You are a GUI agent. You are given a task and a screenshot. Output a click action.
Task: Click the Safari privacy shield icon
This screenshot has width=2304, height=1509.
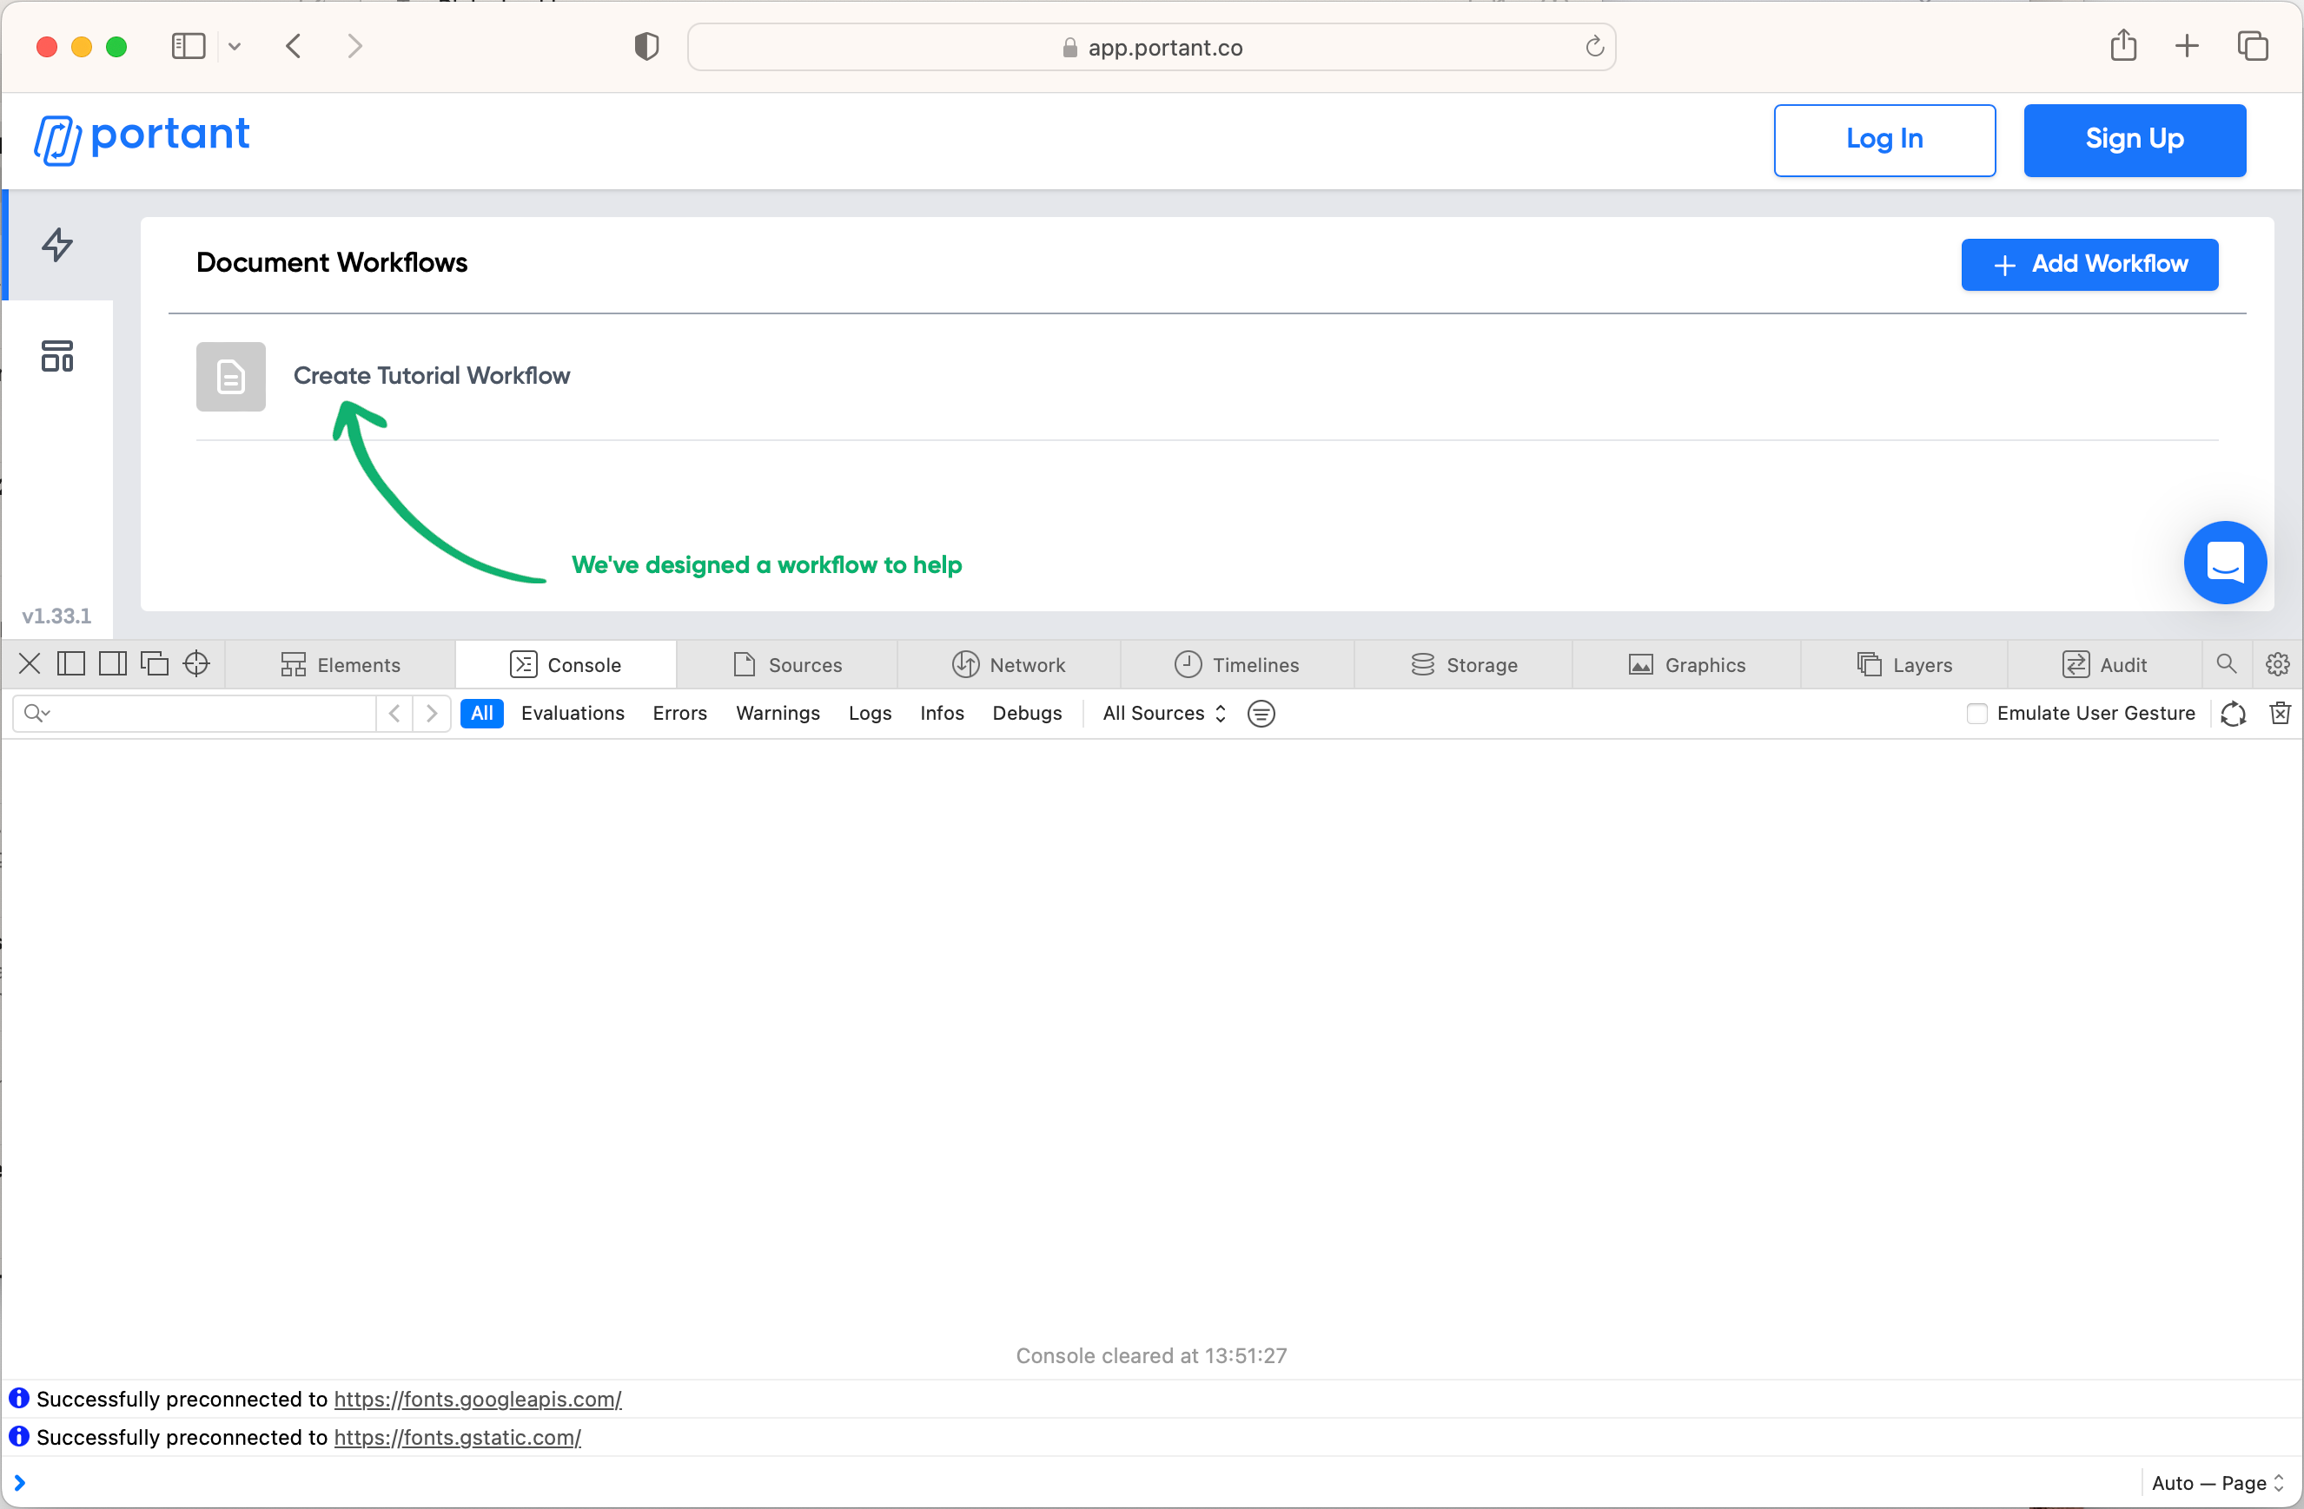647,47
